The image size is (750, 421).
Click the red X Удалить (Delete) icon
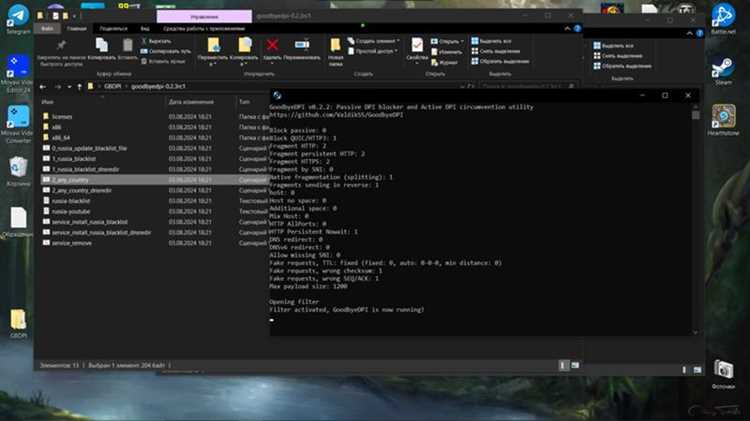(x=272, y=45)
